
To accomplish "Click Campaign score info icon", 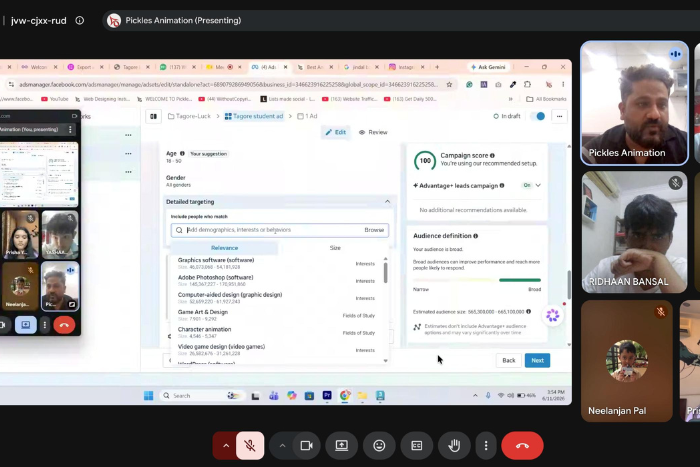I will pos(492,155).
